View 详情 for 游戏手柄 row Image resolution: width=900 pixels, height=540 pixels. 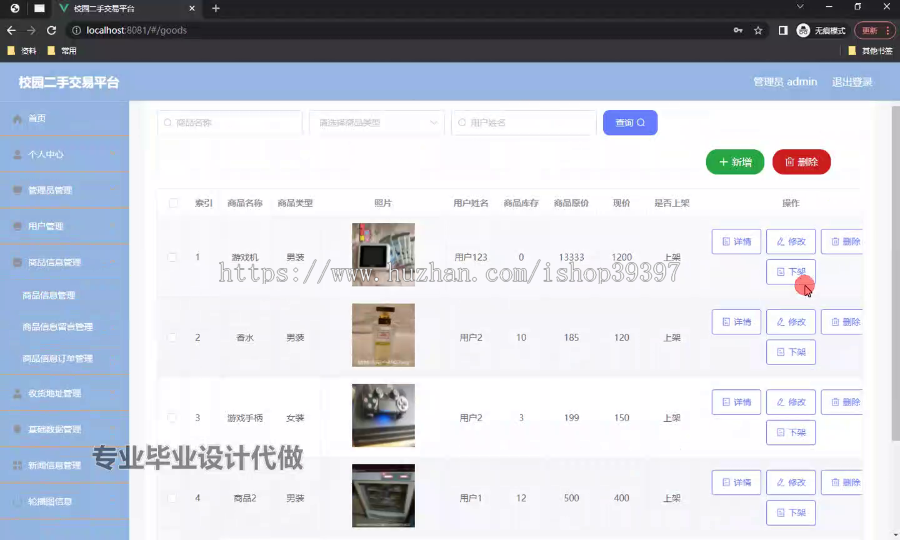736,402
